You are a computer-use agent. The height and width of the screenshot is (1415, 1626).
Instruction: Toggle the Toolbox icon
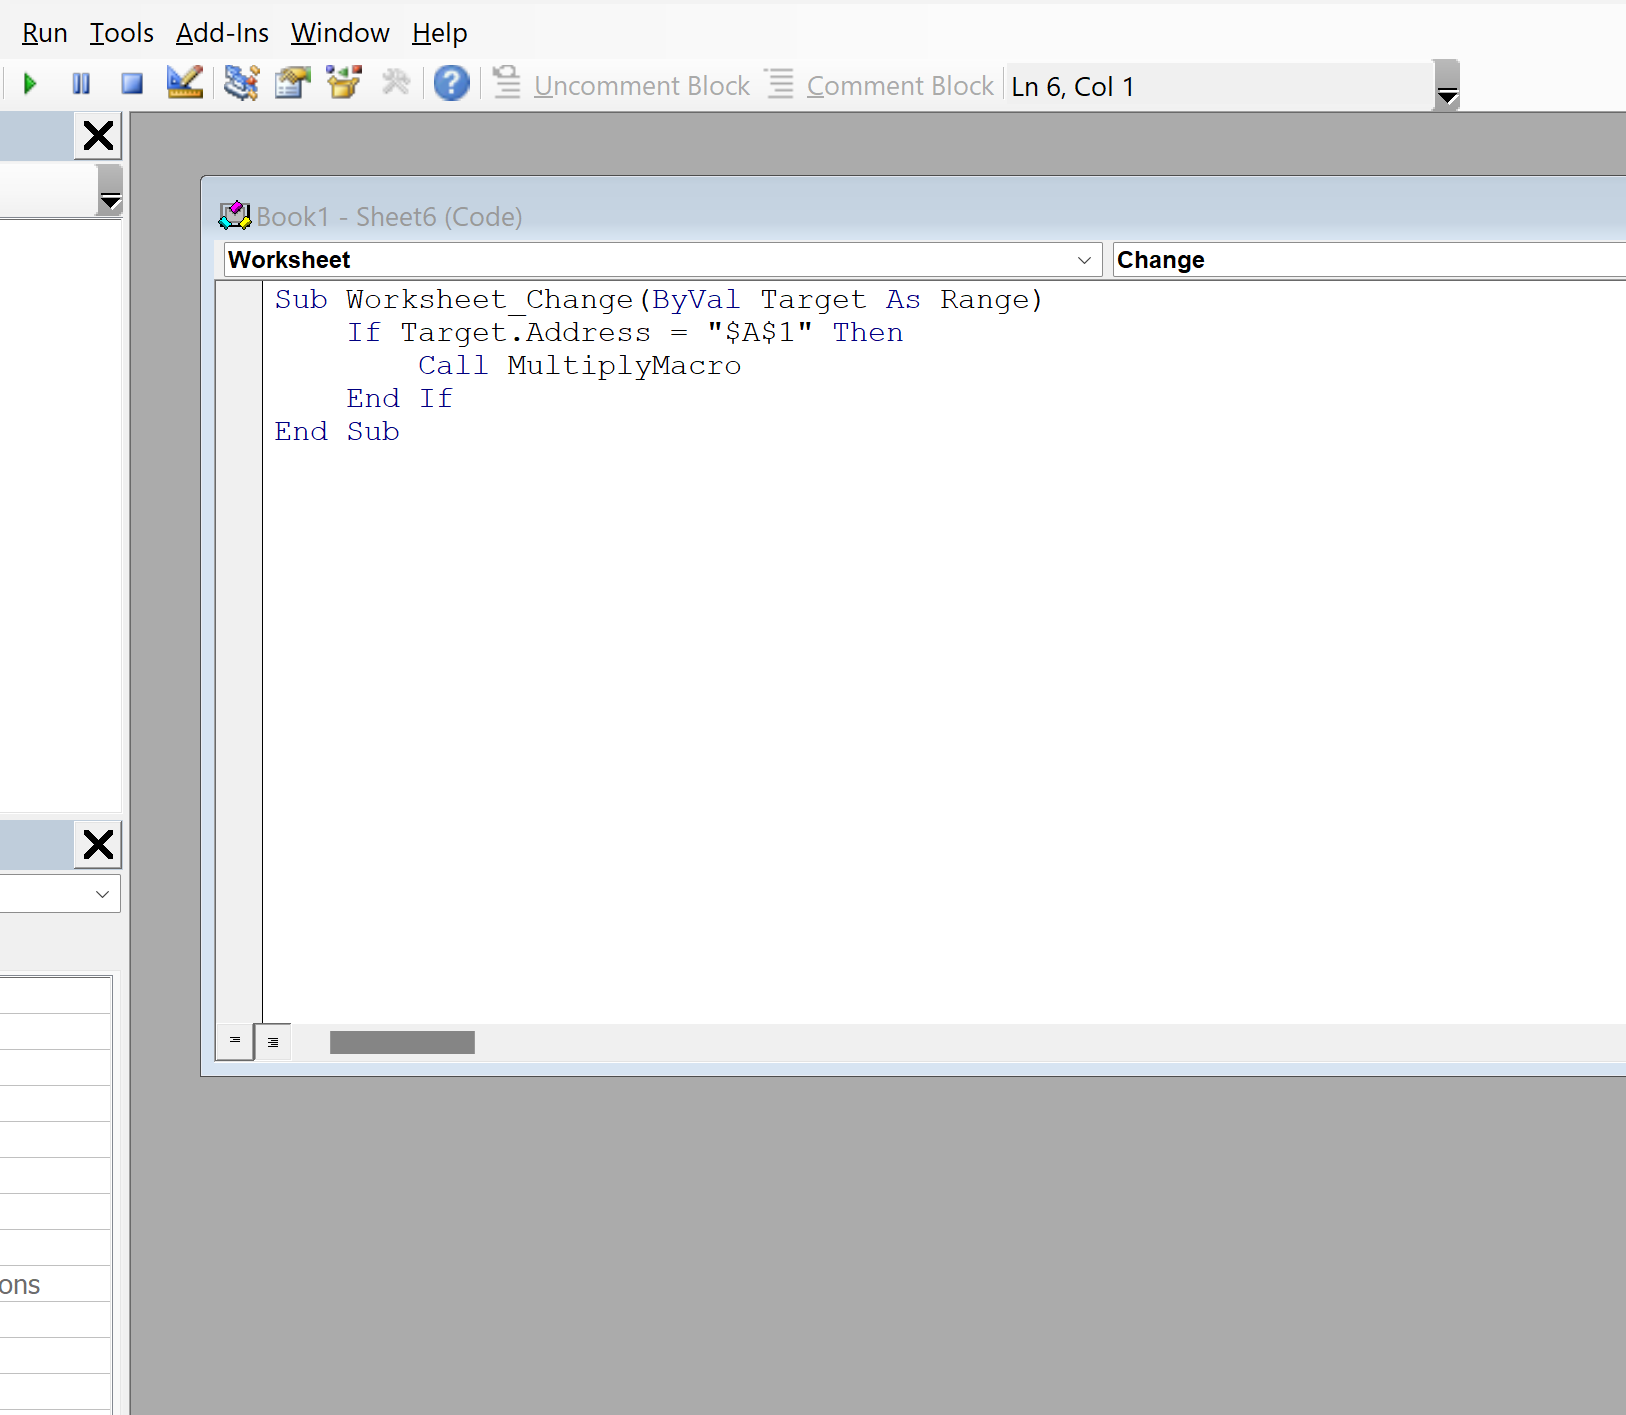point(397,84)
